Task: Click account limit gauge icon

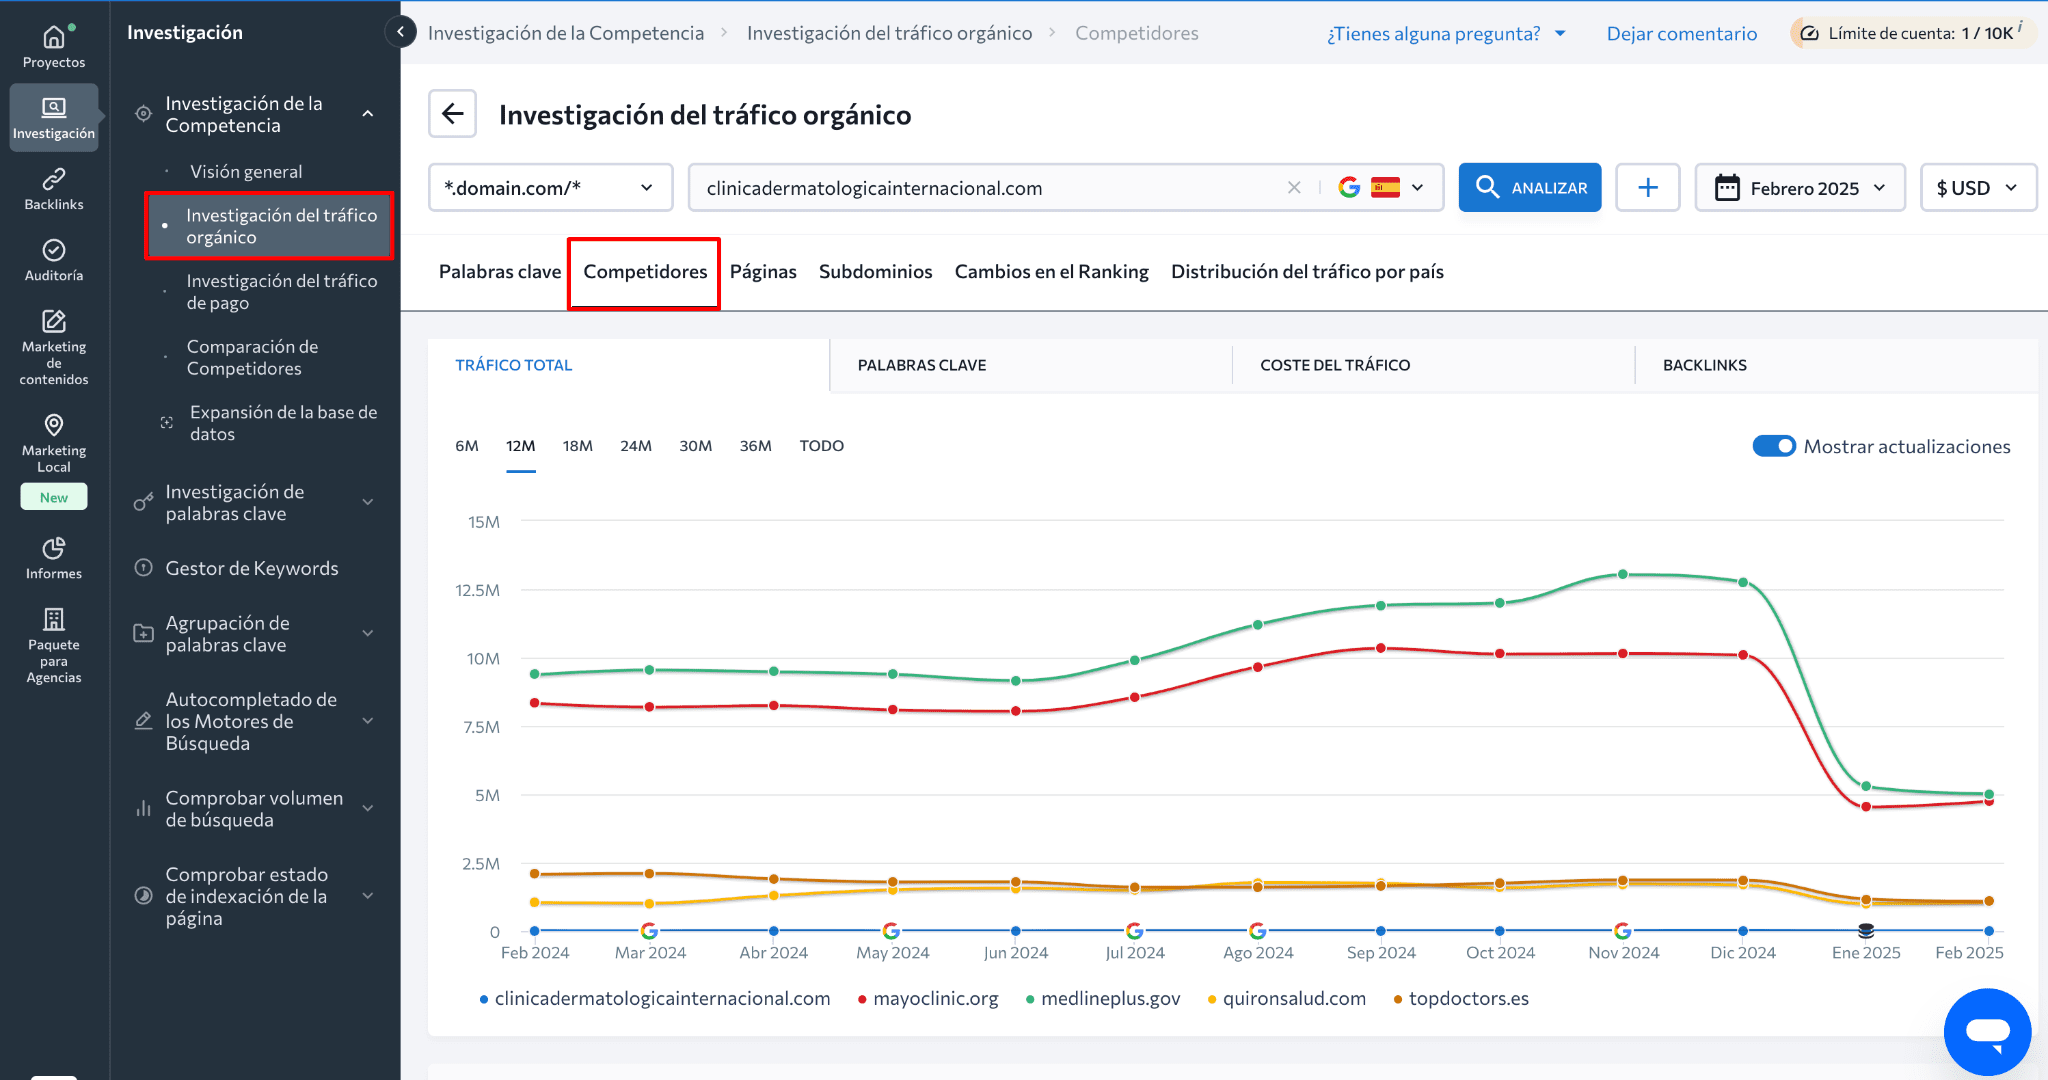Action: point(1810,33)
